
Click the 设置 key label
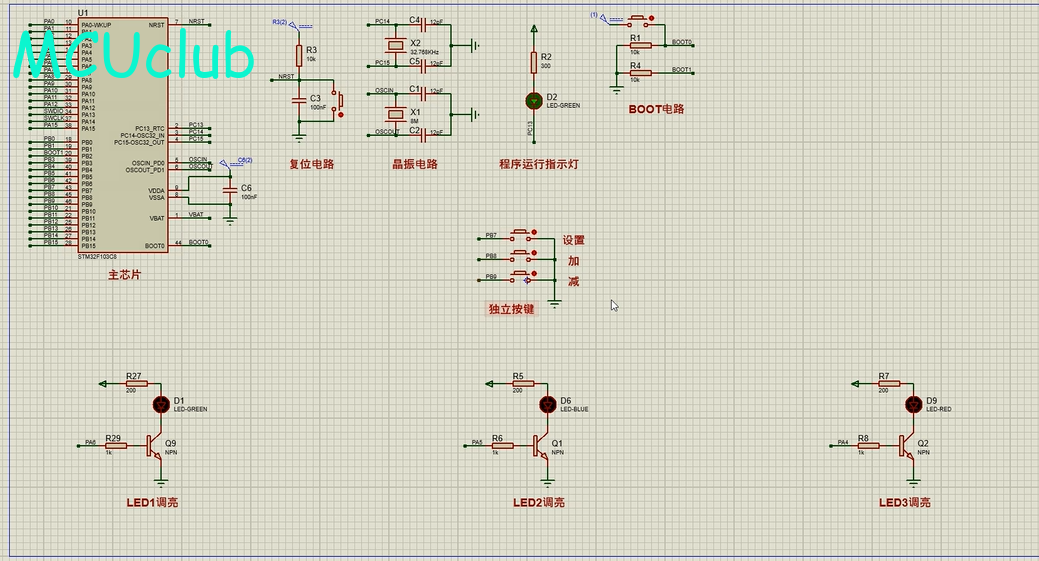[x=574, y=240]
